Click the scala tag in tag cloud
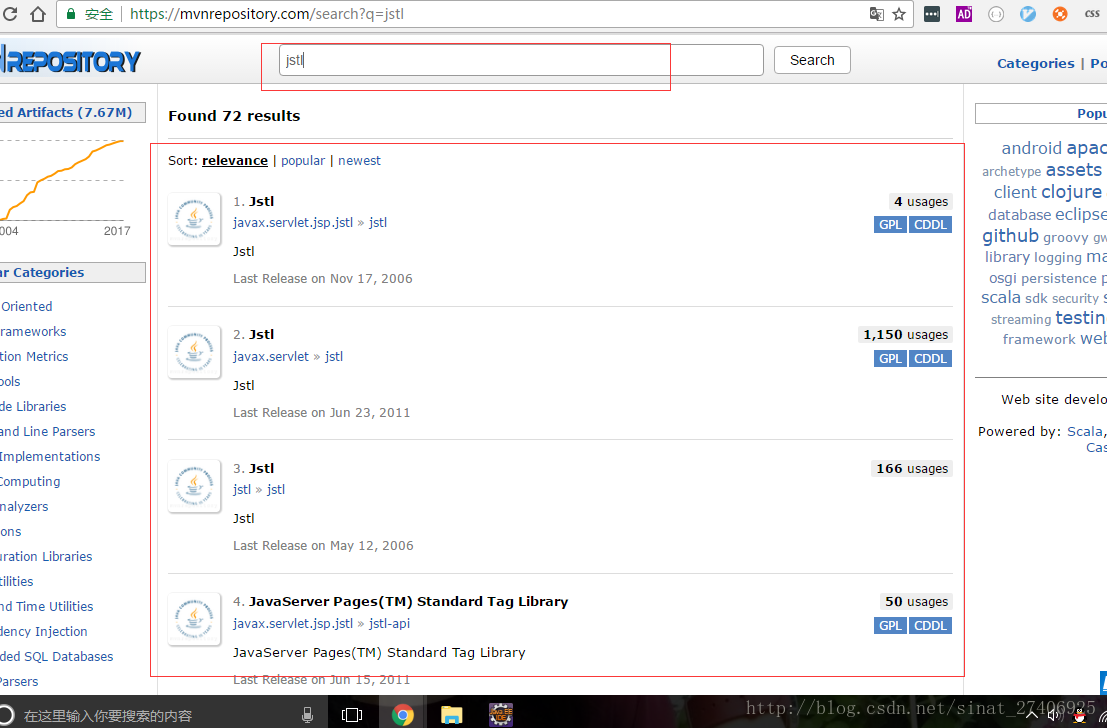This screenshot has width=1107, height=728. (1000, 298)
